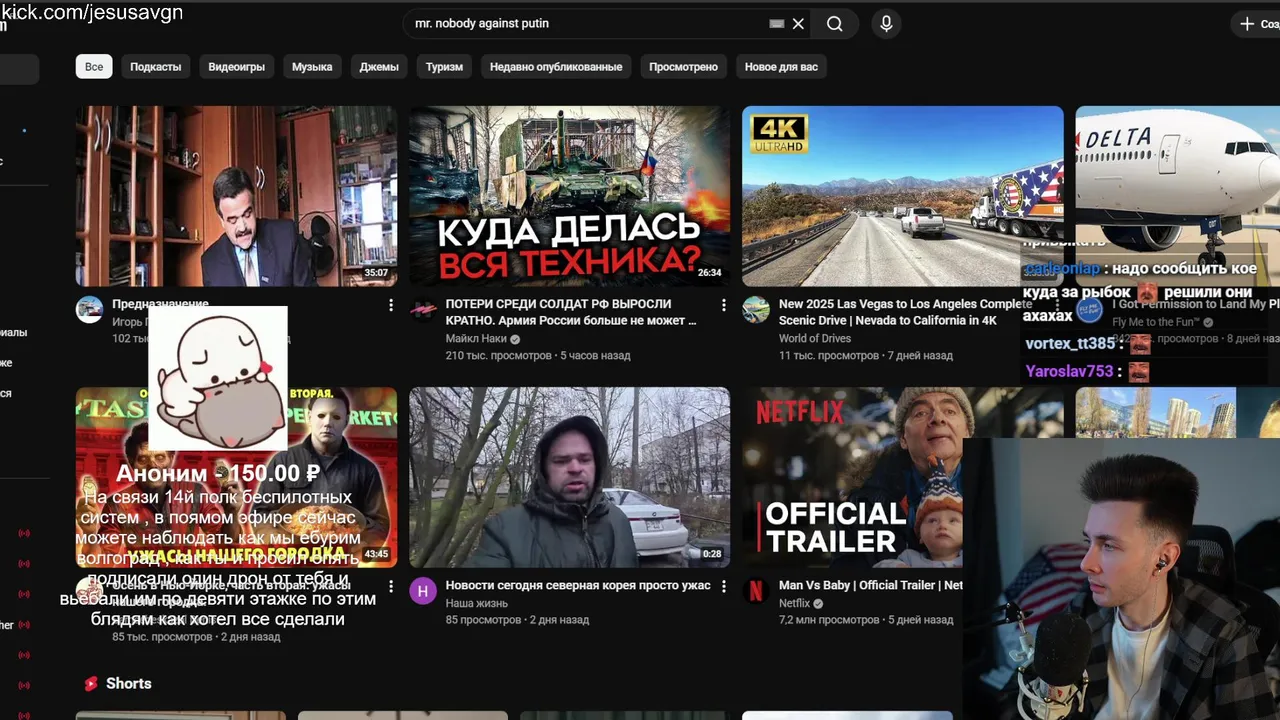The height and width of the screenshot is (720, 1280).
Task: Open the Предназначение video title
Action: point(160,304)
